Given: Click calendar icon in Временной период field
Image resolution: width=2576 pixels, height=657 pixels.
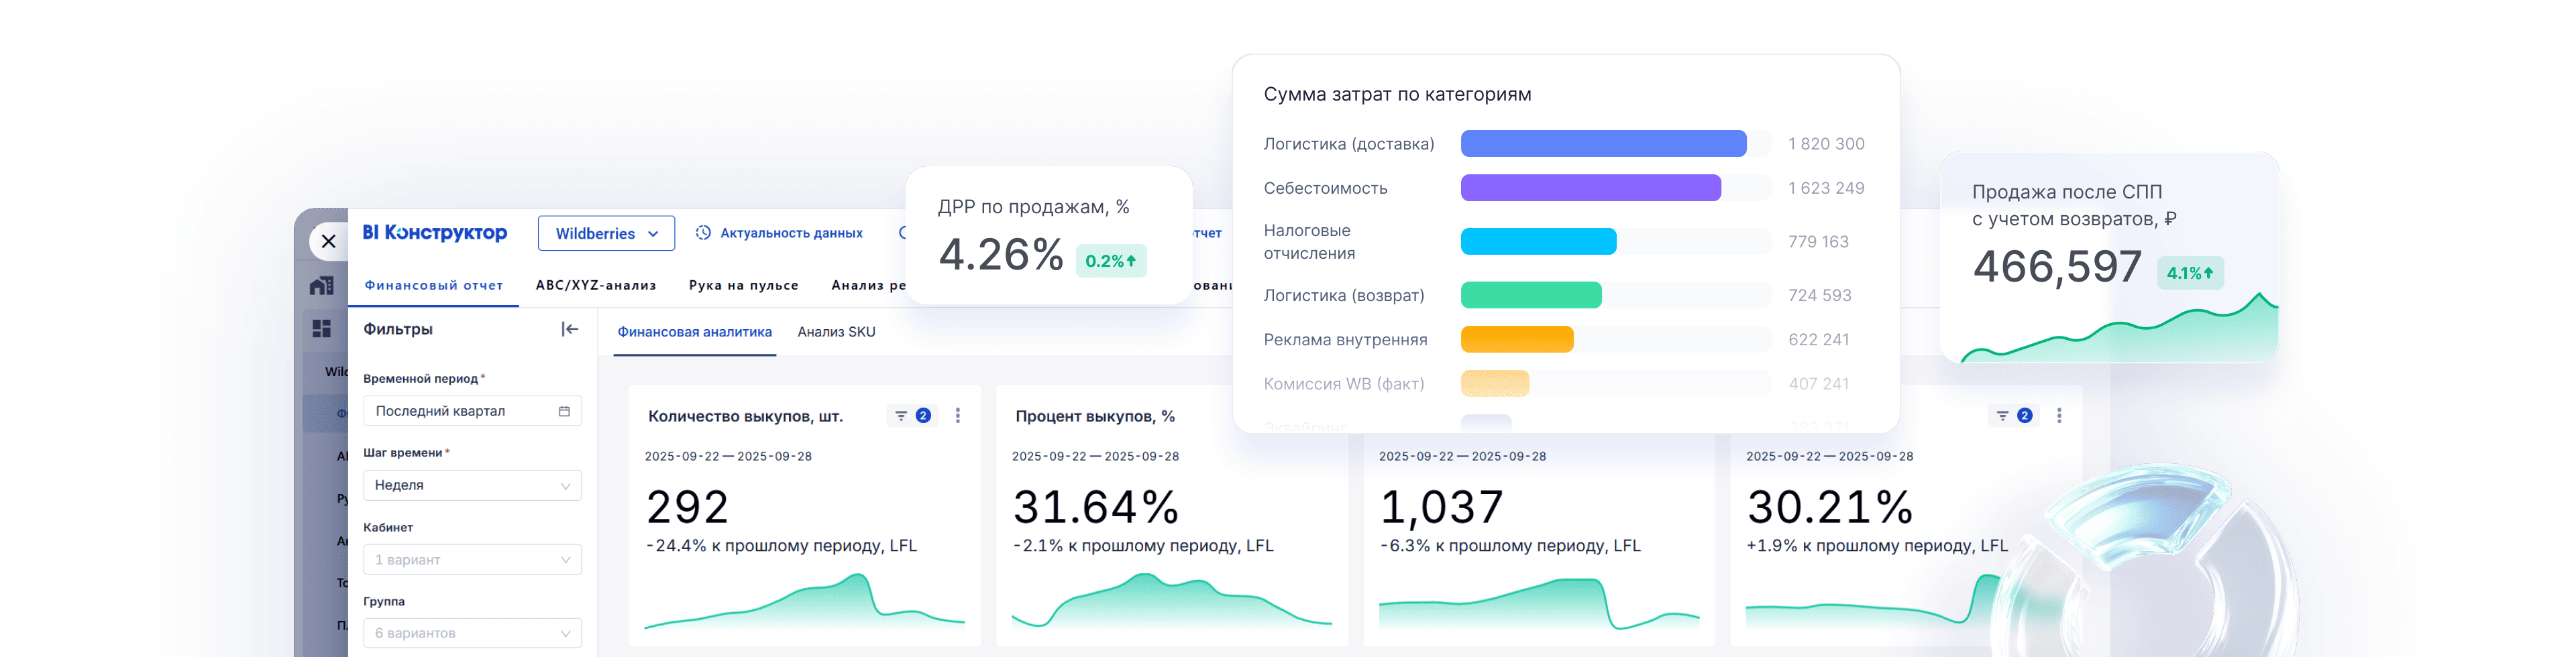Looking at the screenshot, I should (x=564, y=411).
